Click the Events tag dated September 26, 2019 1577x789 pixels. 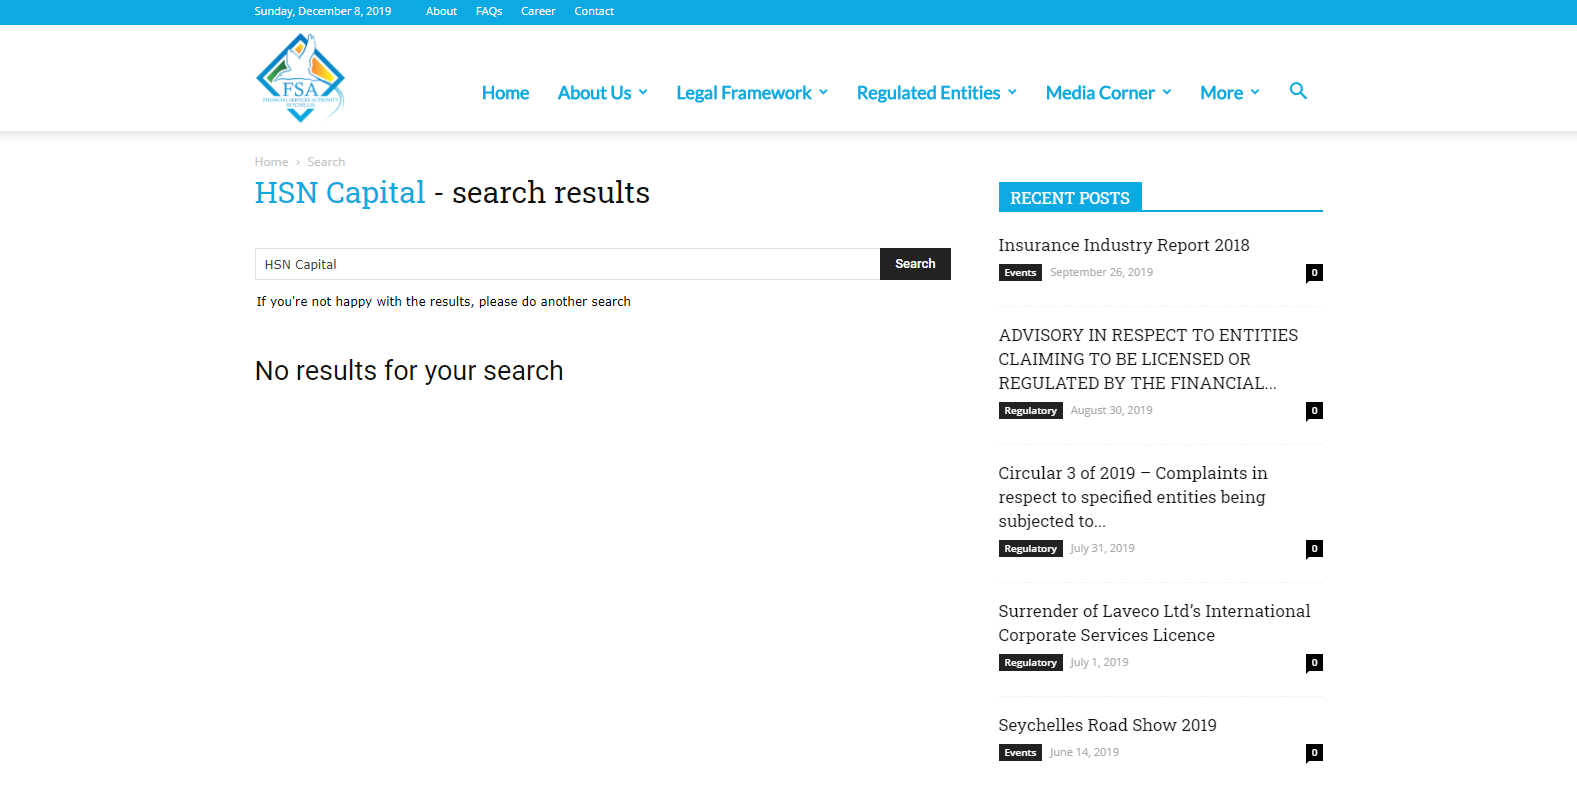coord(1020,273)
